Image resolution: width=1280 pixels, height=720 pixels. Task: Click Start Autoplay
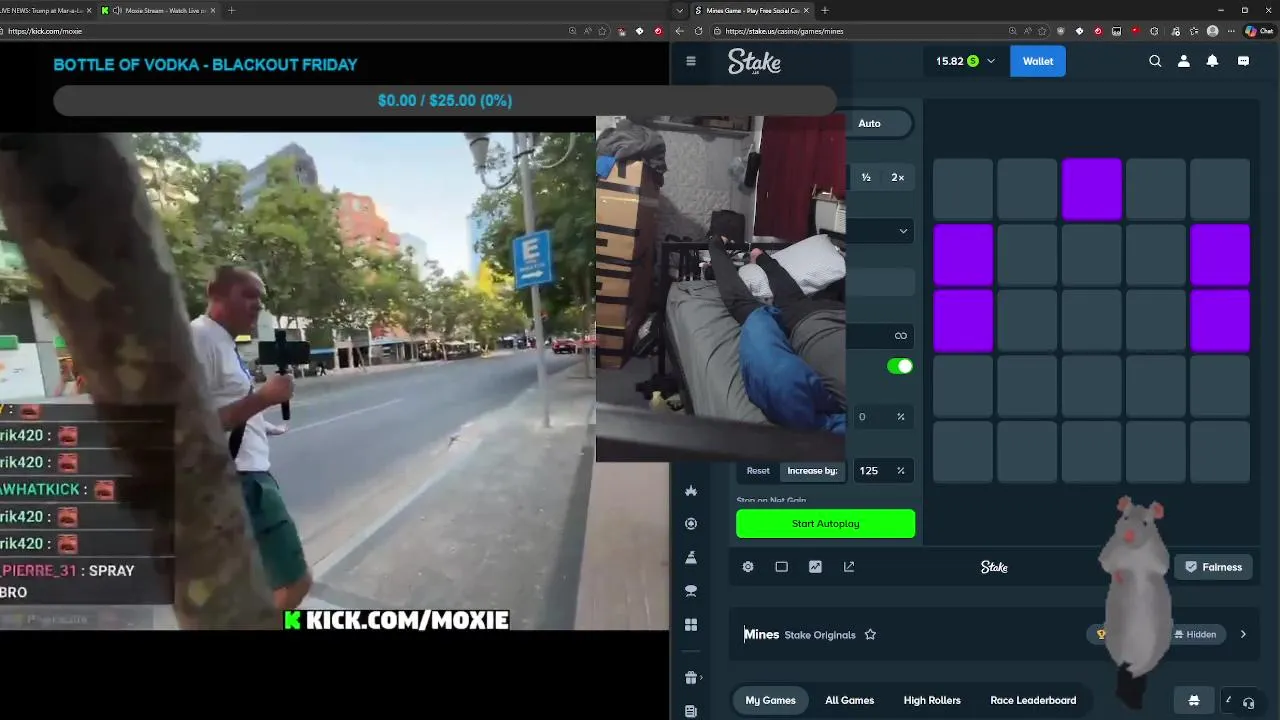(825, 524)
